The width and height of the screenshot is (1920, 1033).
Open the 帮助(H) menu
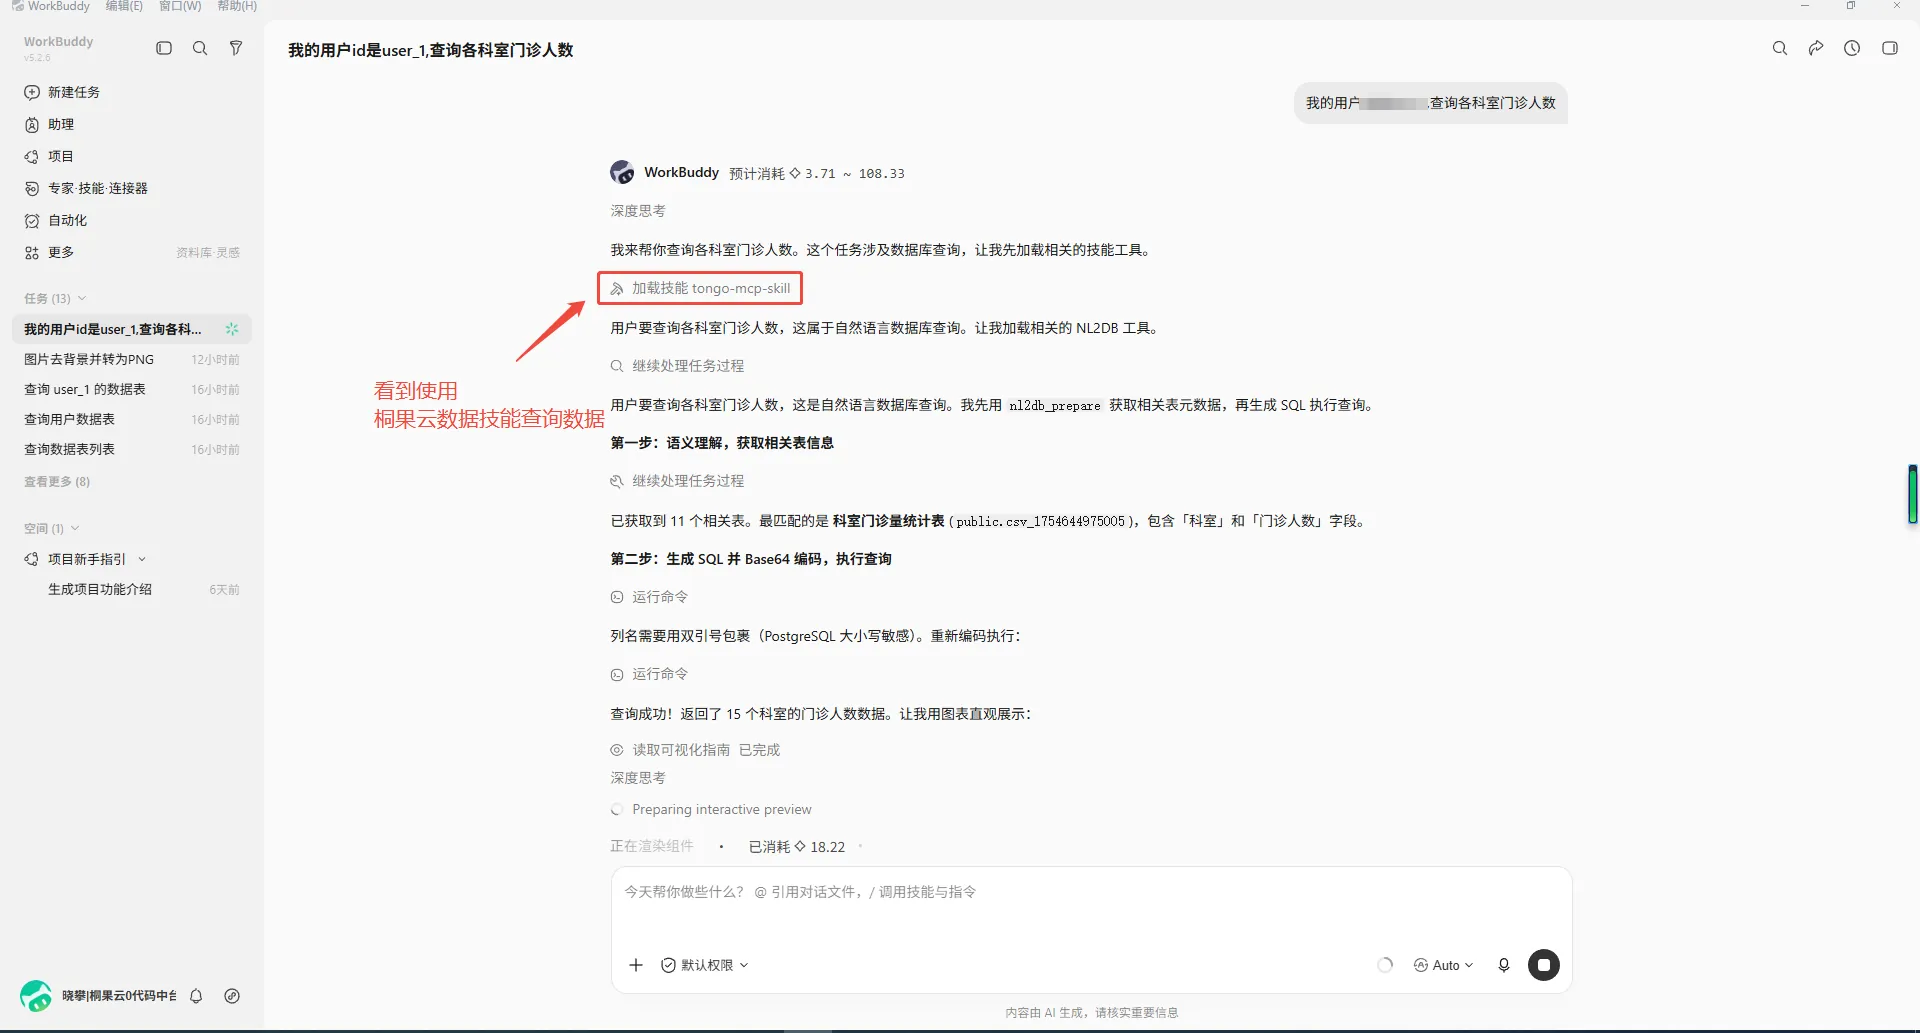(237, 6)
